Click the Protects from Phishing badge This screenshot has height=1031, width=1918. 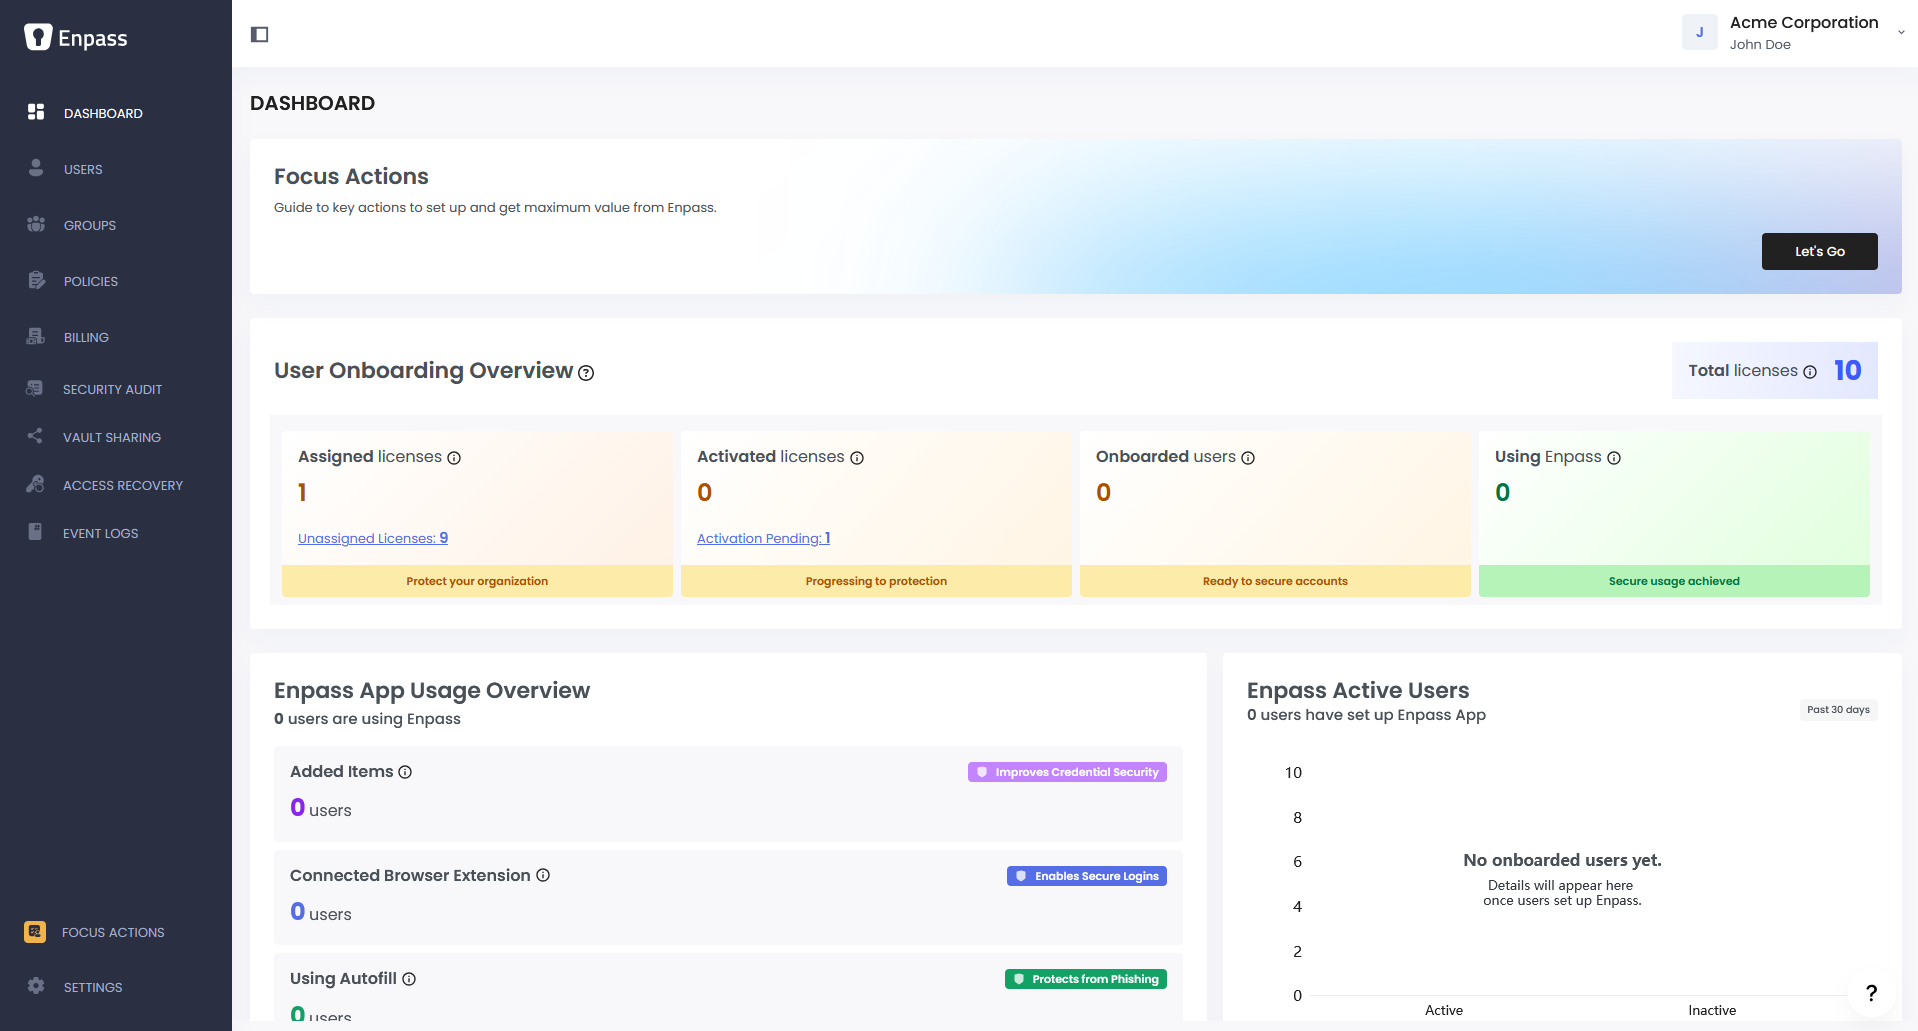point(1086,979)
